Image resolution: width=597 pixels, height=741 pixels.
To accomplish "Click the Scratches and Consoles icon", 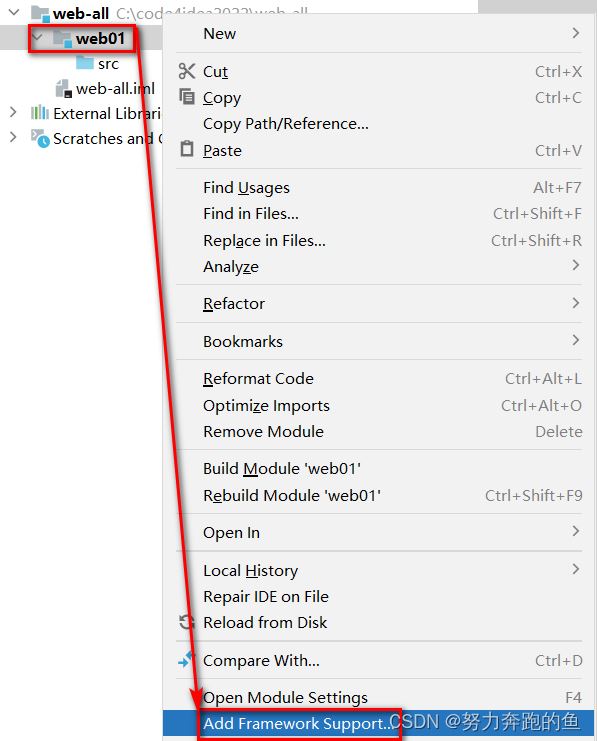I will click(40, 138).
